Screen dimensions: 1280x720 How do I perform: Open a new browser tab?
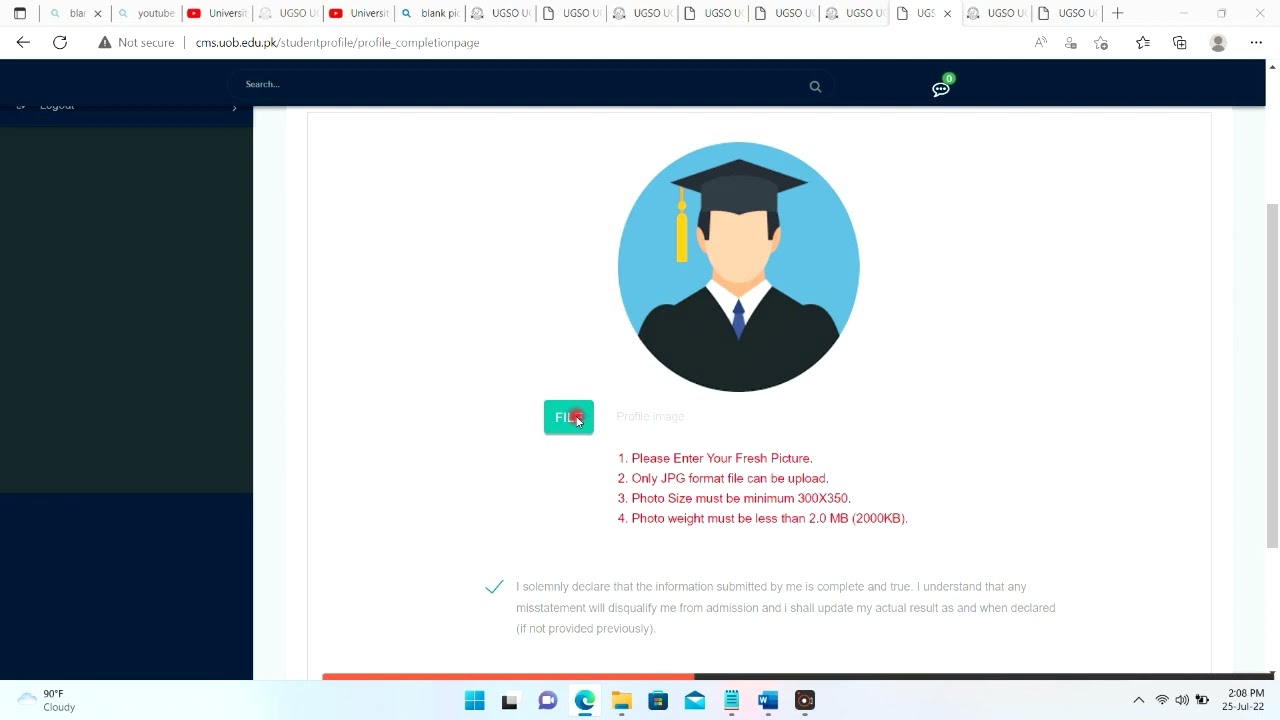click(1117, 13)
